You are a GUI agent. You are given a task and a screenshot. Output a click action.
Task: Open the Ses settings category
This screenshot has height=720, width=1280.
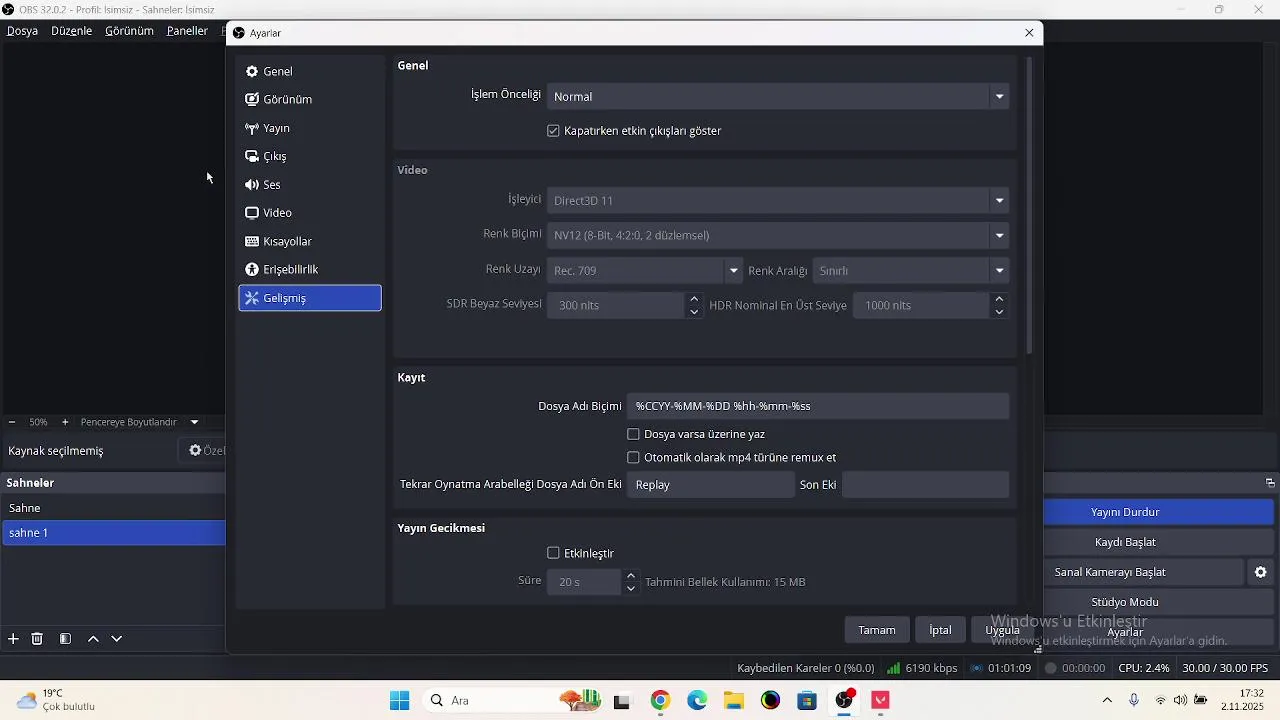310,184
